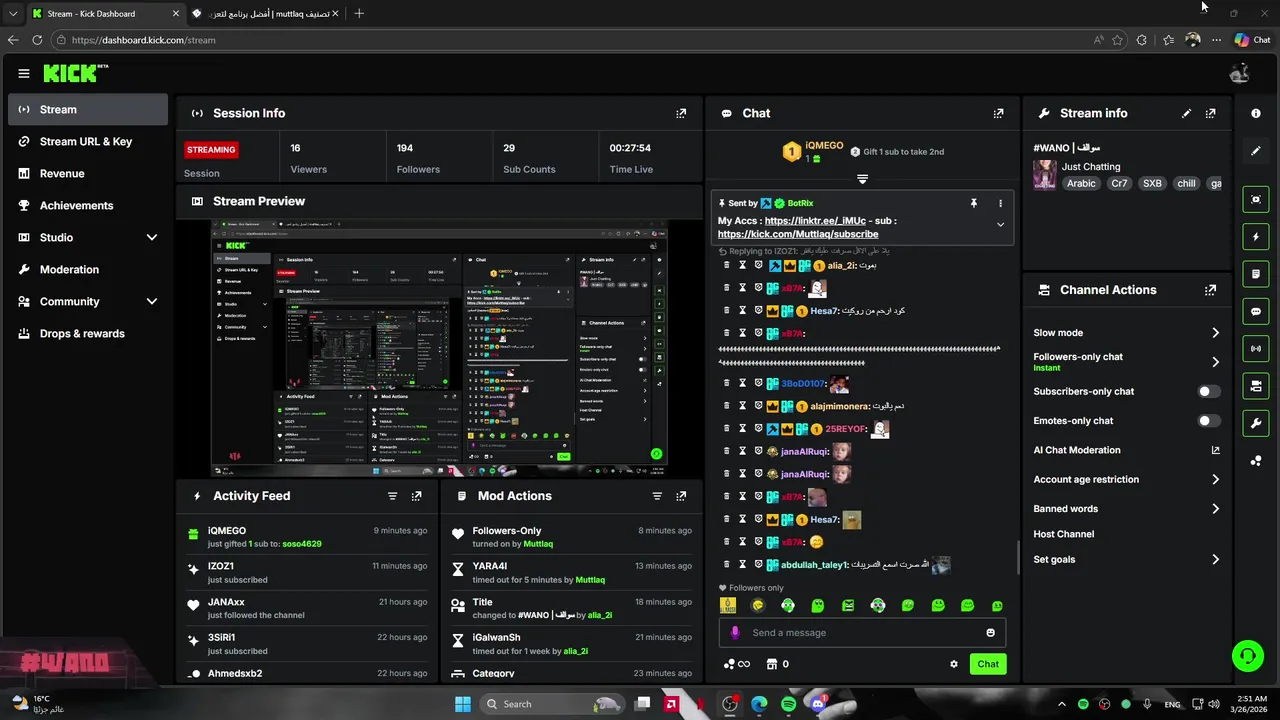Toggle Subscribers-only chat switch
The height and width of the screenshot is (720, 1280).
1209,392
